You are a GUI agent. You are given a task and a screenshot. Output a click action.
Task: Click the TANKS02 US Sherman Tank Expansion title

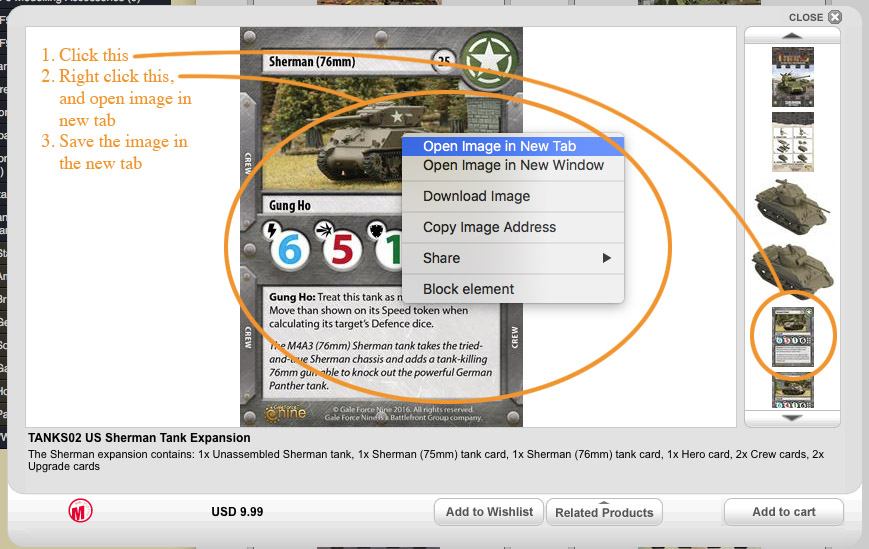pos(139,438)
